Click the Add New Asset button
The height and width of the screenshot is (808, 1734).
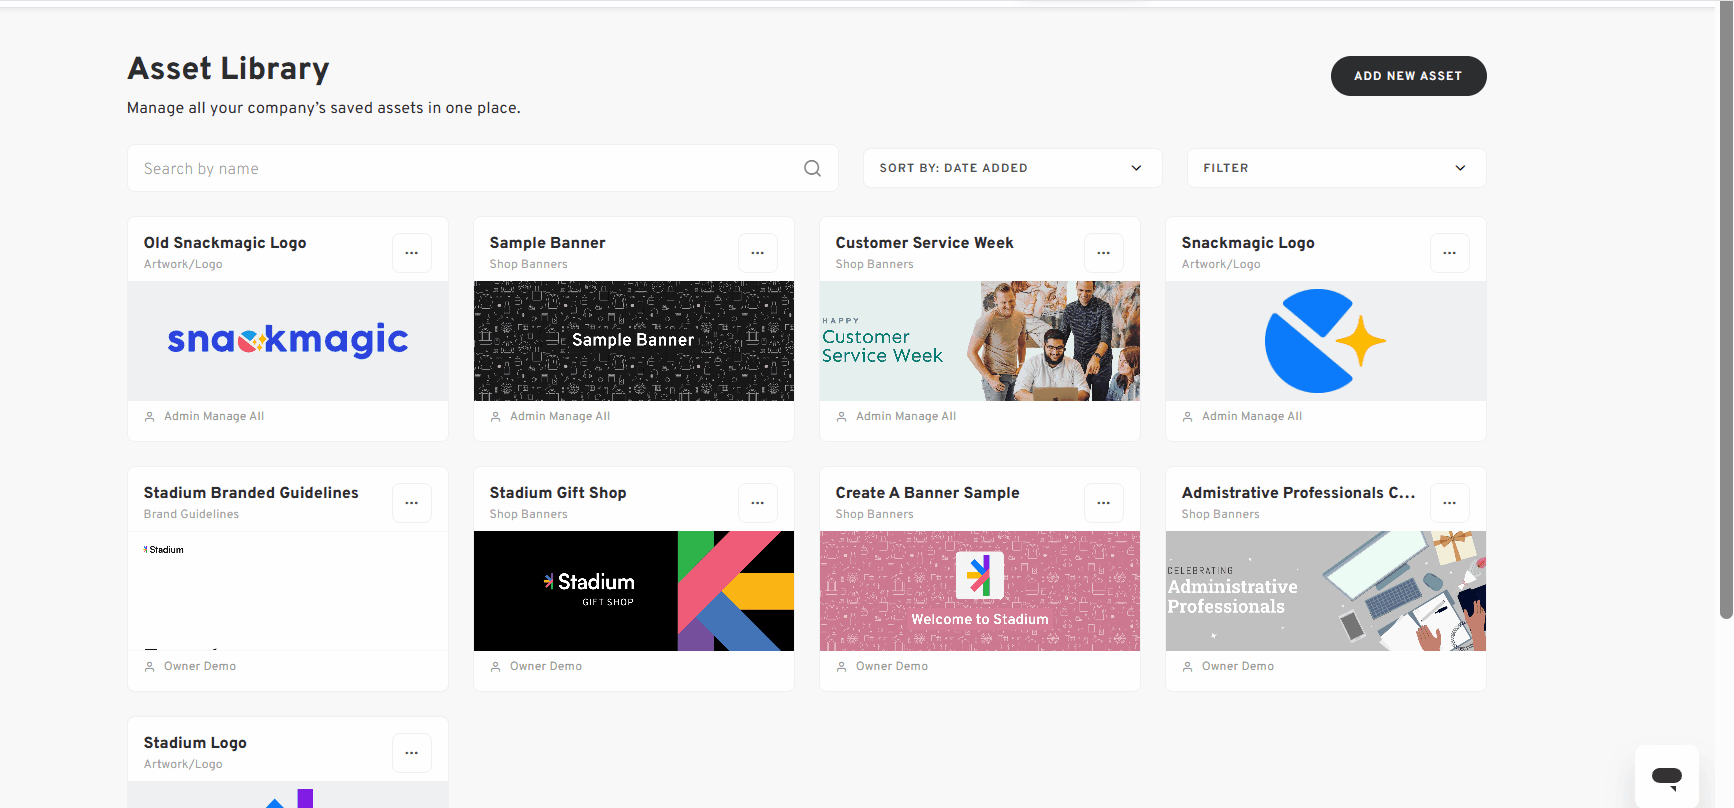1408,76
